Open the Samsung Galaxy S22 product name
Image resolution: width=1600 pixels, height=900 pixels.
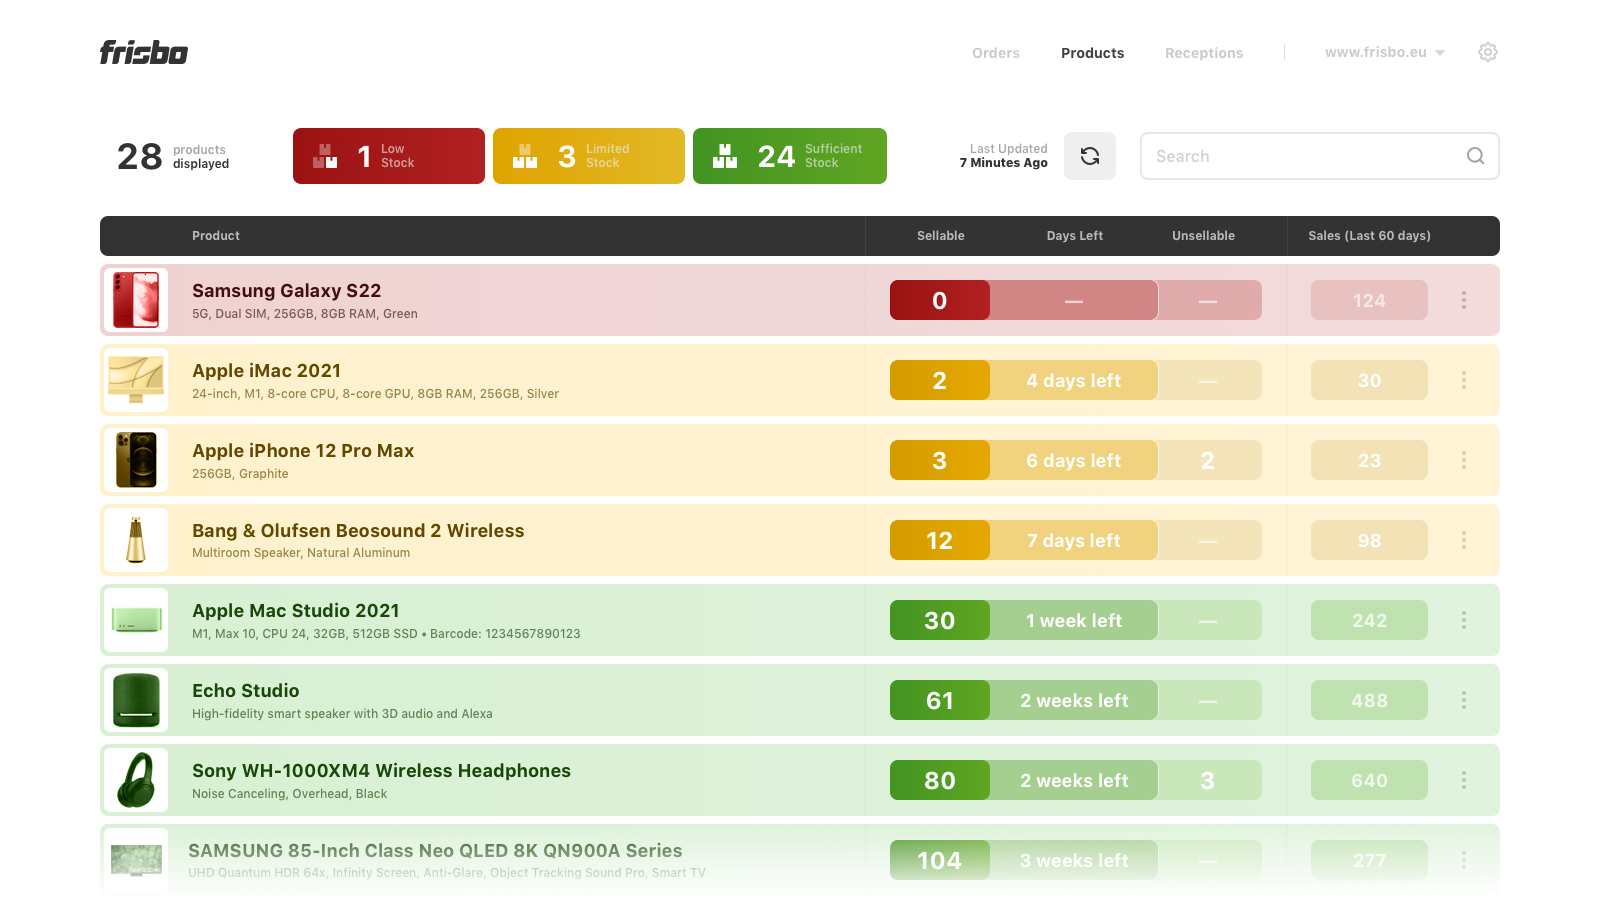pyautogui.click(x=286, y=291)
